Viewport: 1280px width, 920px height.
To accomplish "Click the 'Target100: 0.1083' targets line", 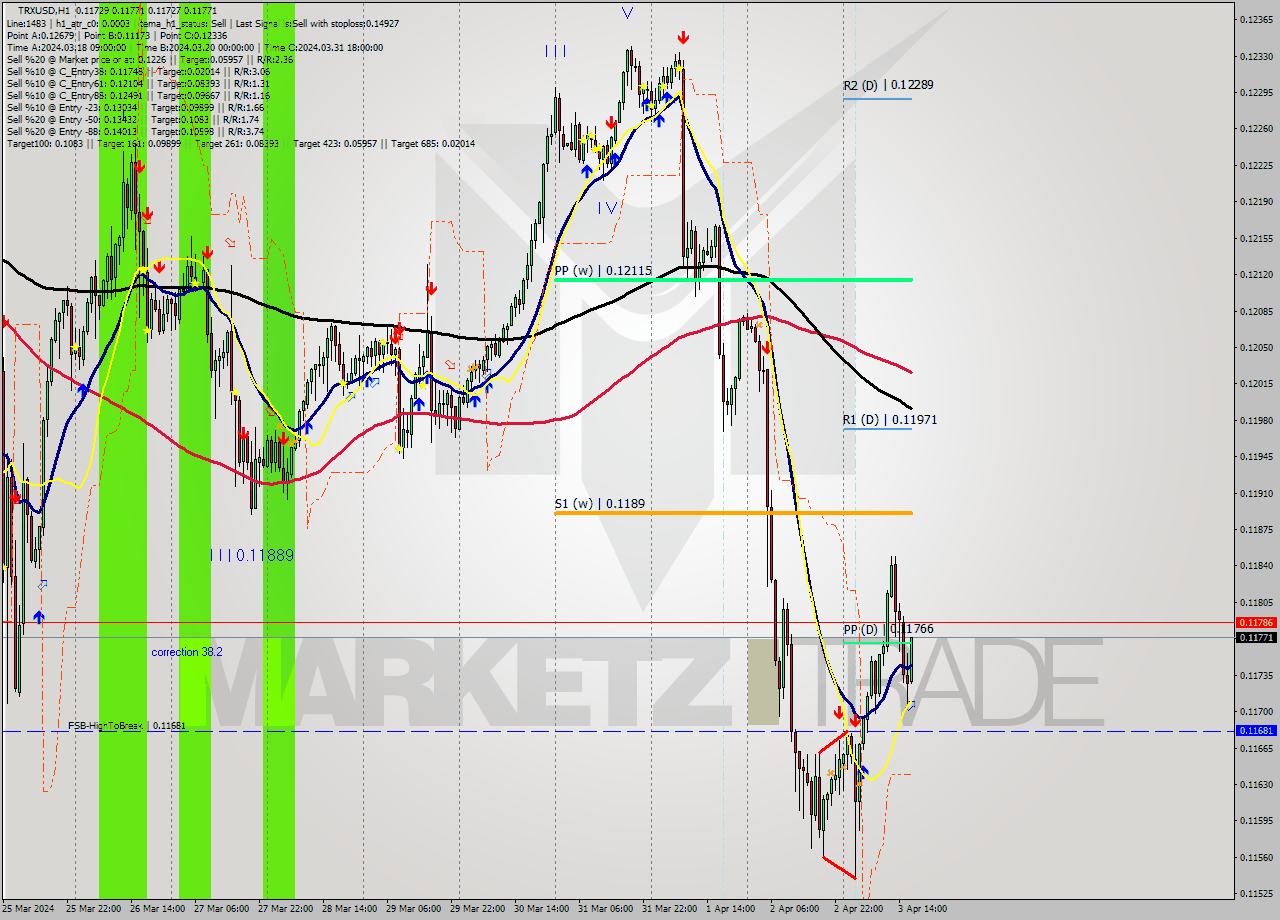I will (x=241, y=143).
